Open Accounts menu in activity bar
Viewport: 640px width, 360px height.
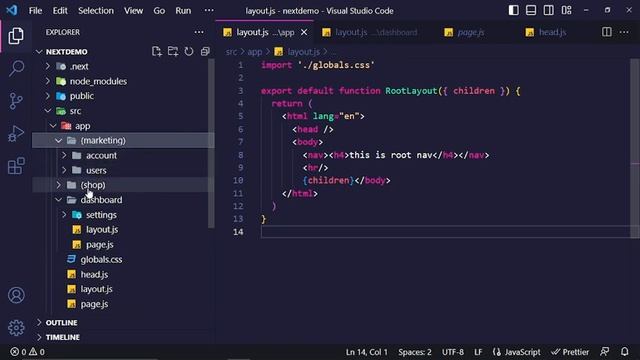coord(16,295)
